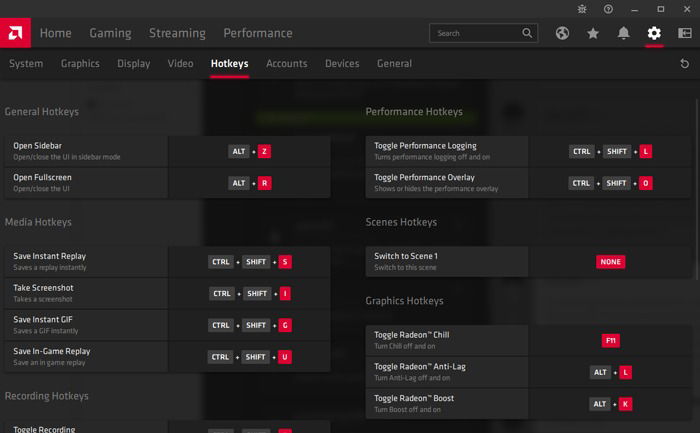
Task: Click the settings gear icon
Action: 654,33
